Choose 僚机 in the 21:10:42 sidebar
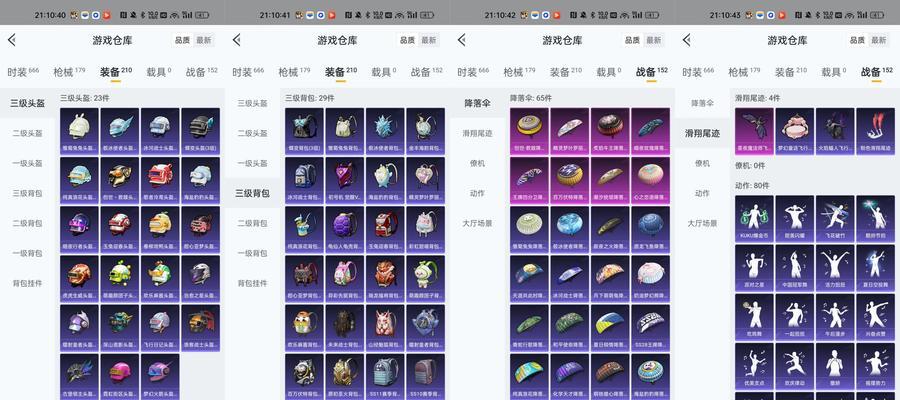The height and width of the screenshot is (400, 900). point(478,163)
